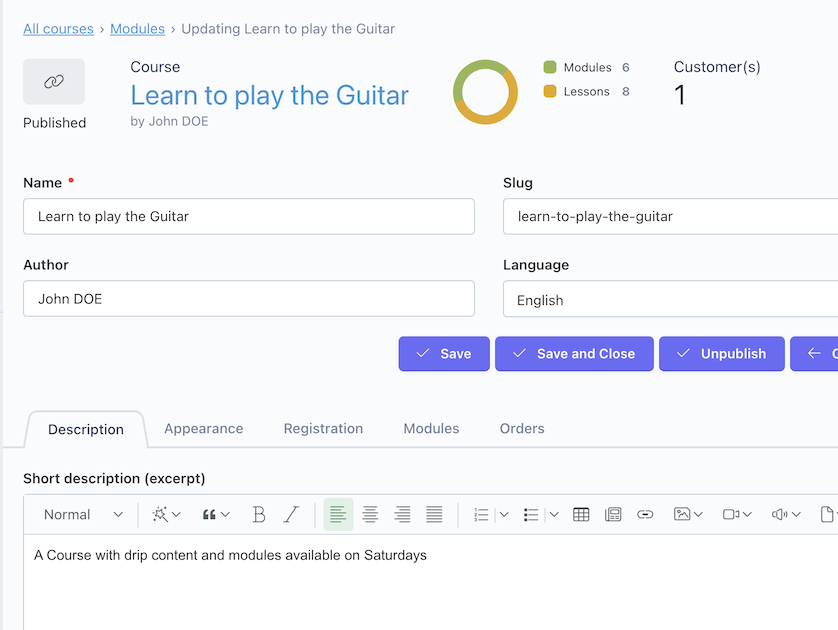Screen dimensions: 838x630
Task: Click the Lessons count 8
Action: click(x=625, y=91)
